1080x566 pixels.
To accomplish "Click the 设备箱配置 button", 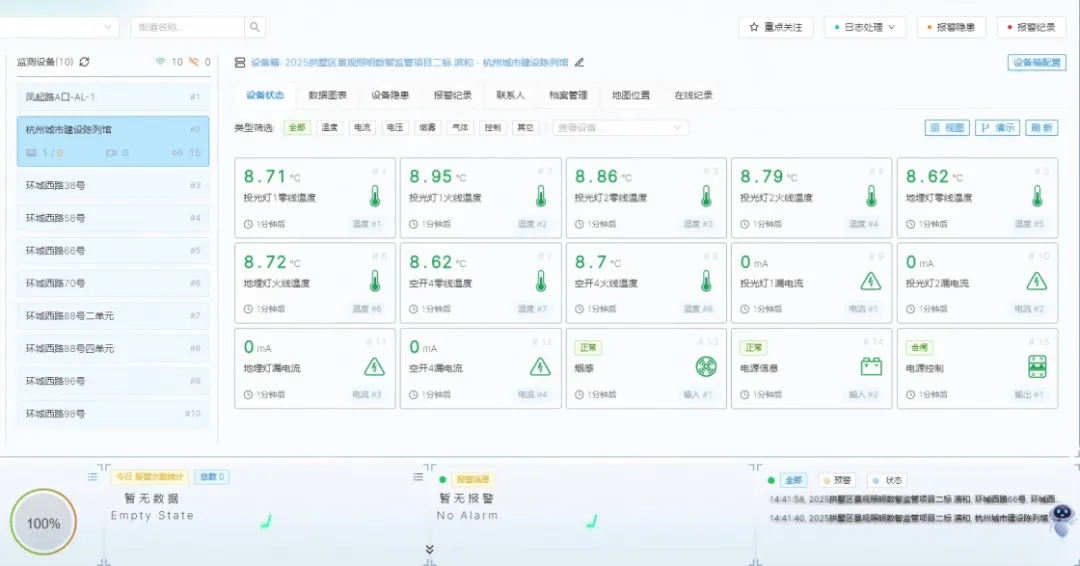I will [1036, 62].
